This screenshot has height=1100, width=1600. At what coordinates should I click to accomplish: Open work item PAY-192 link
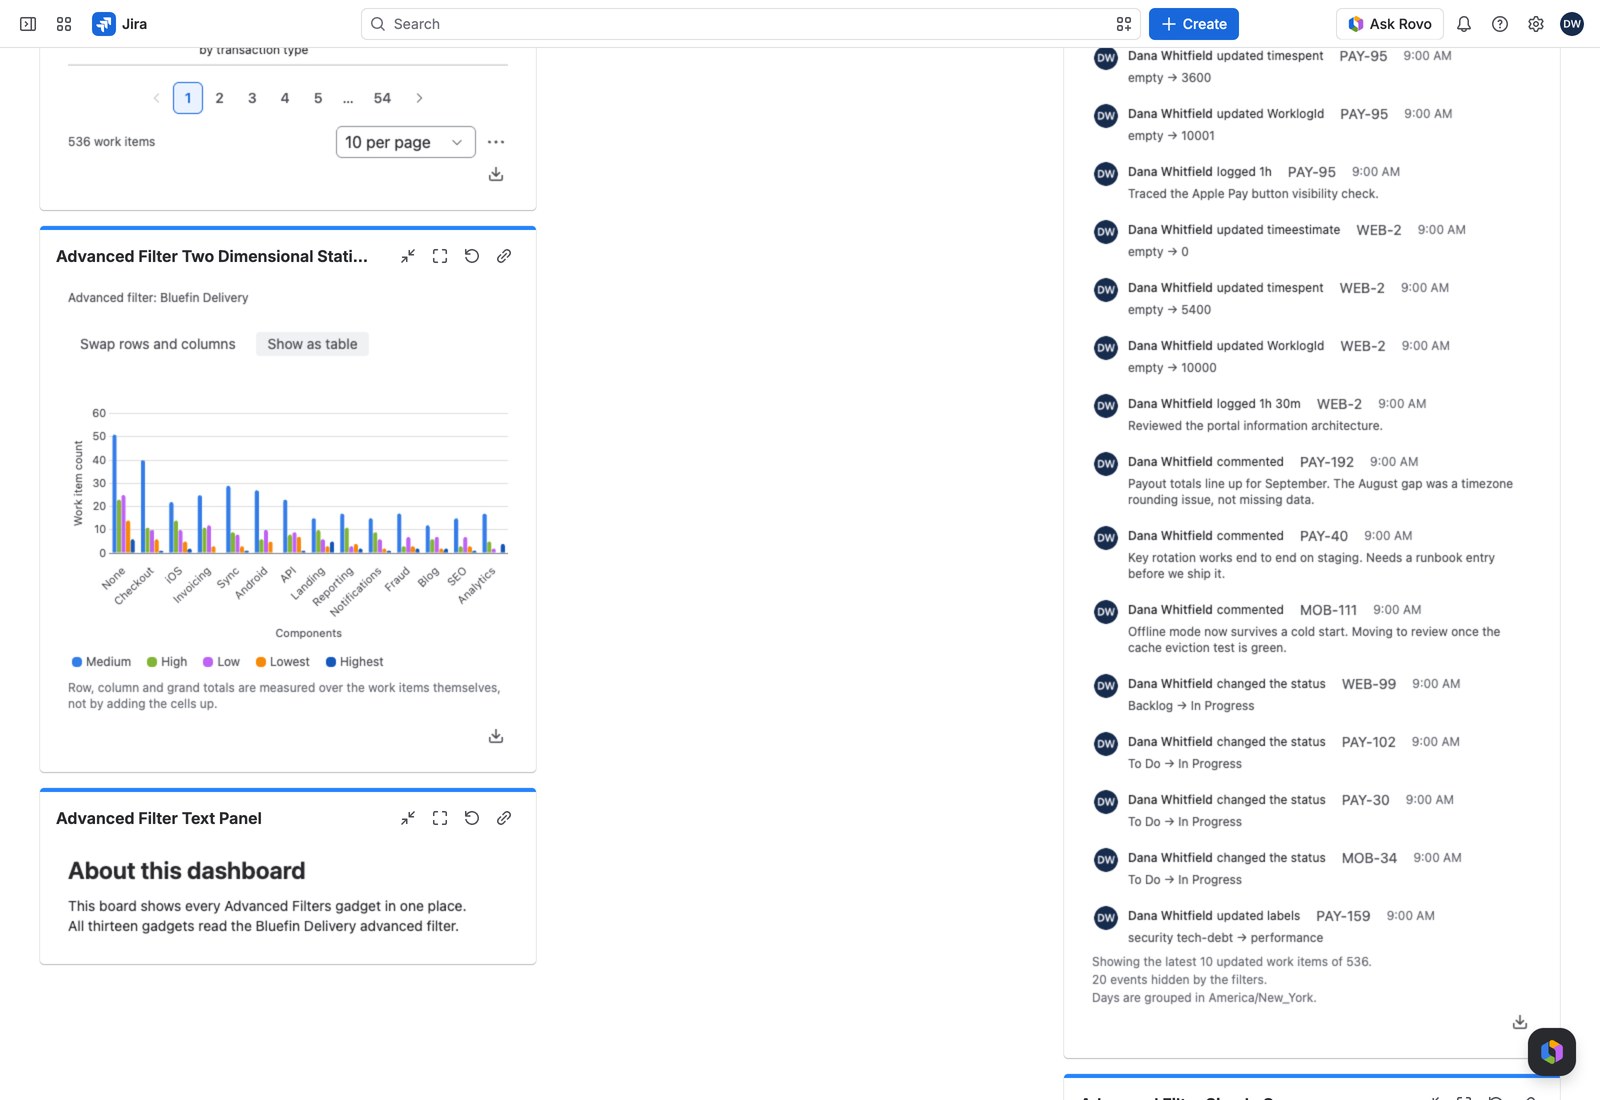1327,462
